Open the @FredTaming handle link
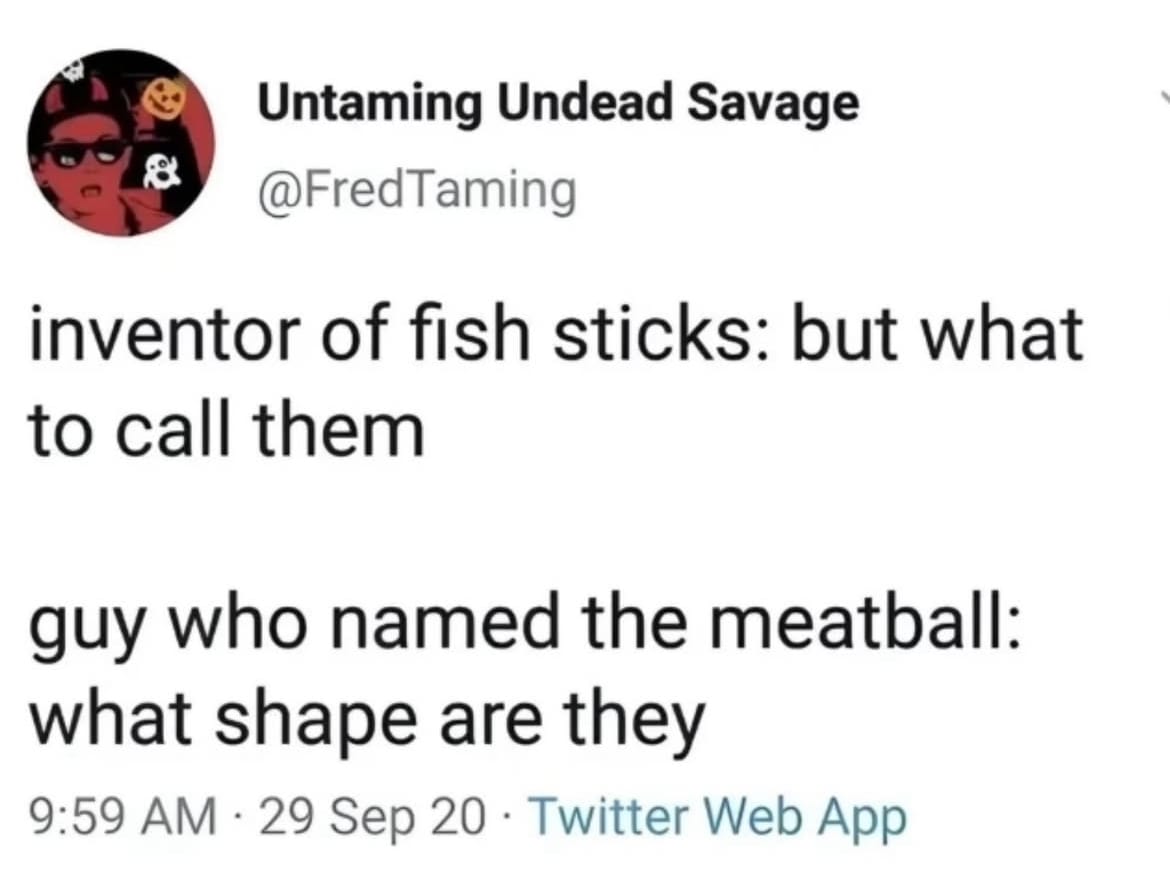1170x871 pixels. (417, 188)
